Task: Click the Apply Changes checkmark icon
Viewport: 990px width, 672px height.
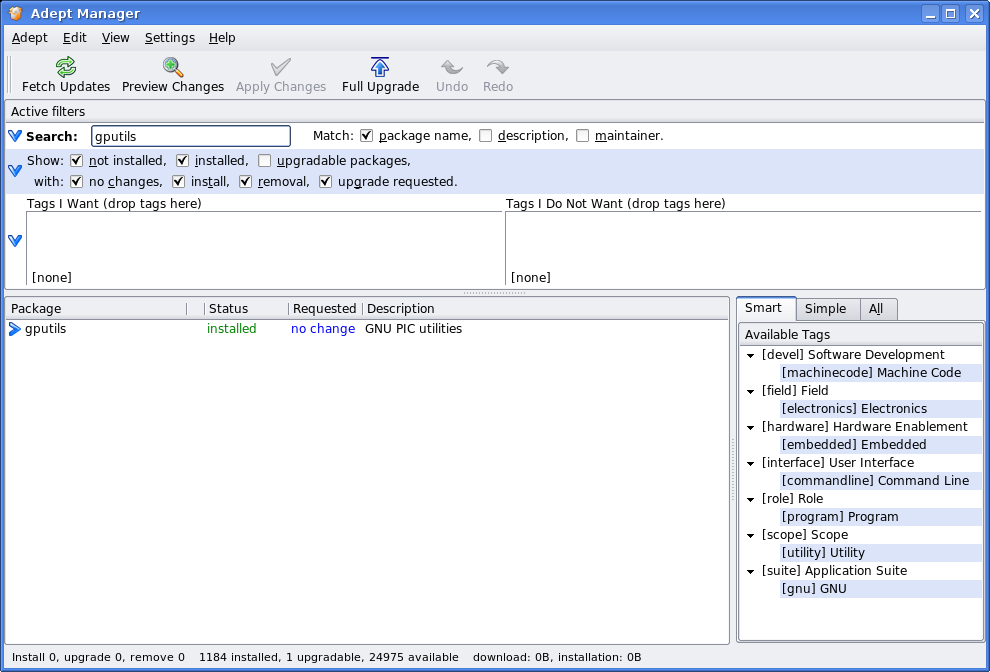Action: [281, 68]
